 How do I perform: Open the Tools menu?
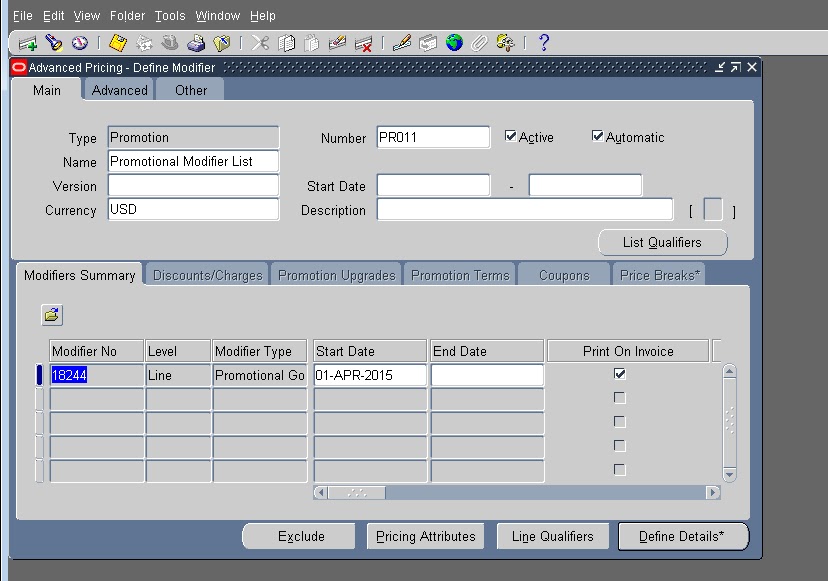(x=170, y=16)
